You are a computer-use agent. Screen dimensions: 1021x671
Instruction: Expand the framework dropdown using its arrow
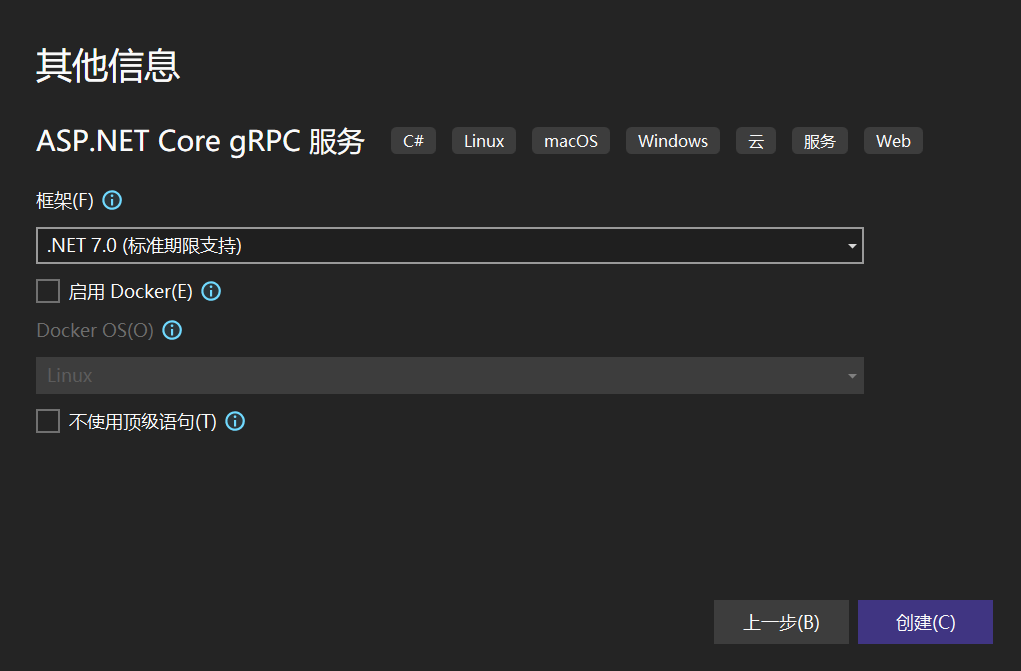(x=852, y=246)
